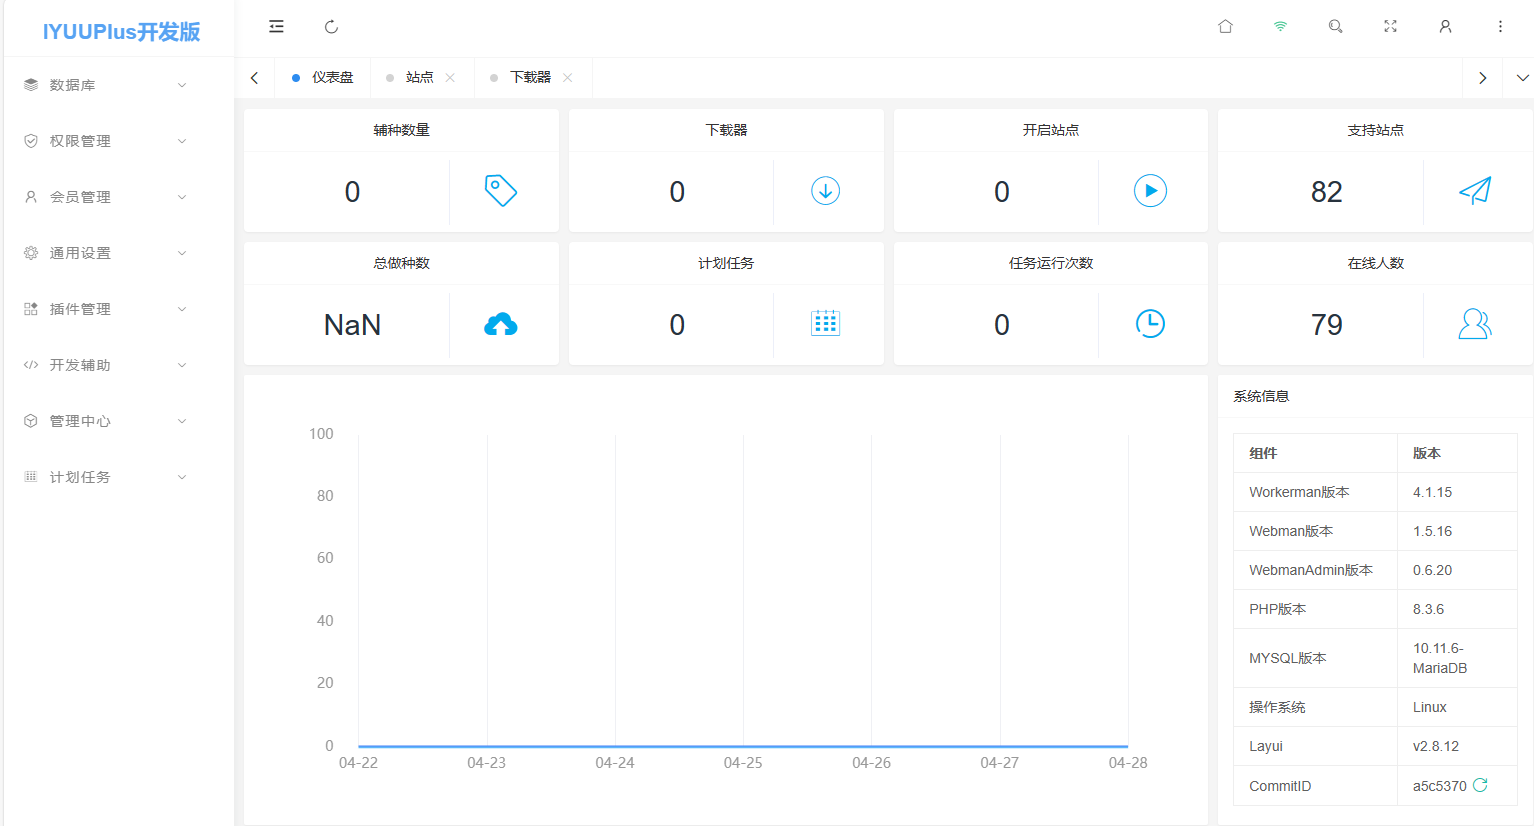
Task: Expand the 权限管理 menu chevron
Action: (182, 141)
